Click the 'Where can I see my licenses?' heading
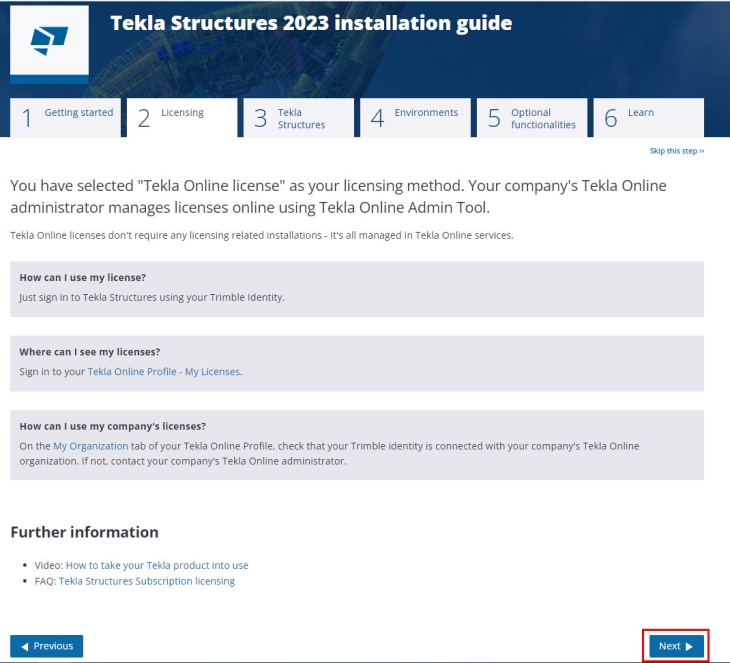This screenshot has width=730, height=663. [x=90, y=352]
